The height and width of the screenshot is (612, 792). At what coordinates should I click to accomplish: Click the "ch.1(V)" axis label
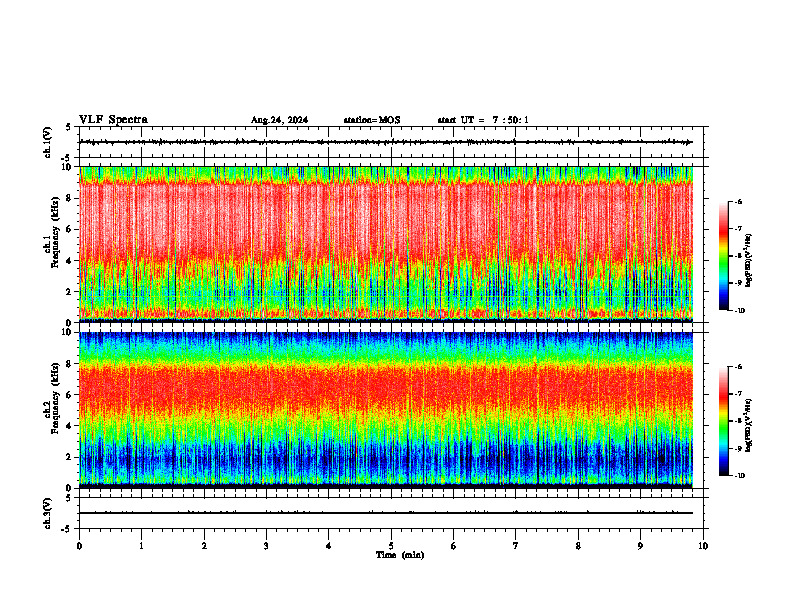[x=47, y=142]
